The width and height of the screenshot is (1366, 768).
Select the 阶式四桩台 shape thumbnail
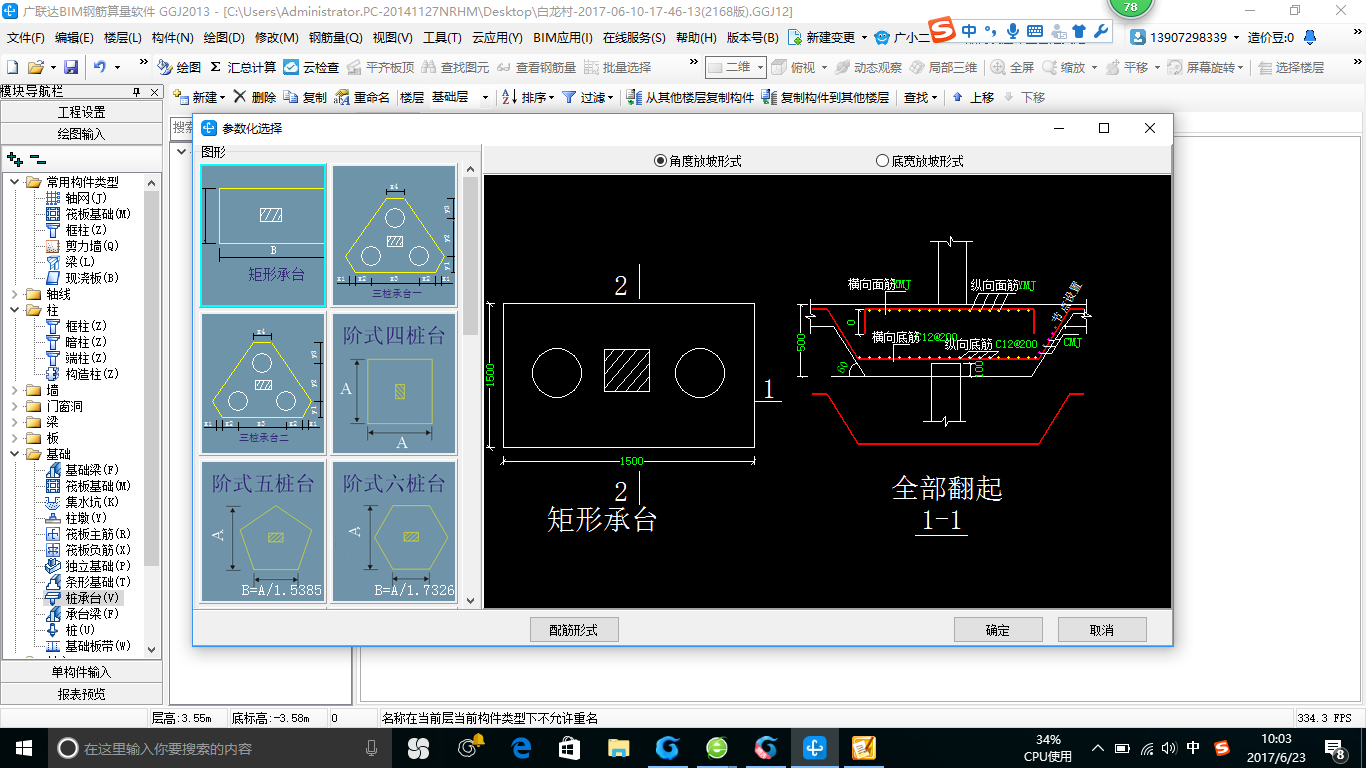pos(394,383)
